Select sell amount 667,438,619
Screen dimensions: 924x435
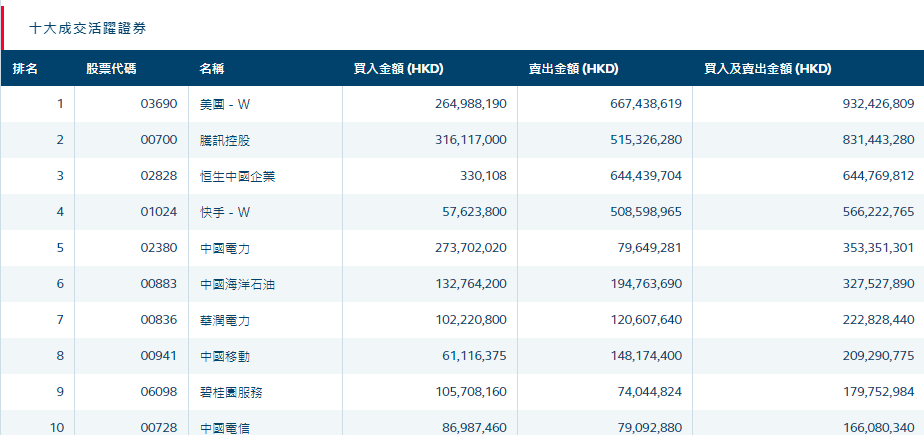click(x=646, y=104)
